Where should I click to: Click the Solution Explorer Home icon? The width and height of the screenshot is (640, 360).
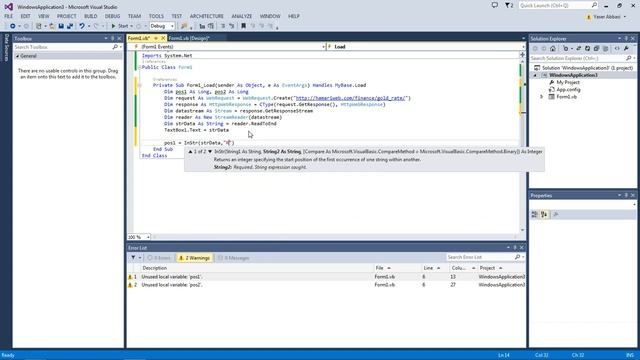[x=553, y=49]
